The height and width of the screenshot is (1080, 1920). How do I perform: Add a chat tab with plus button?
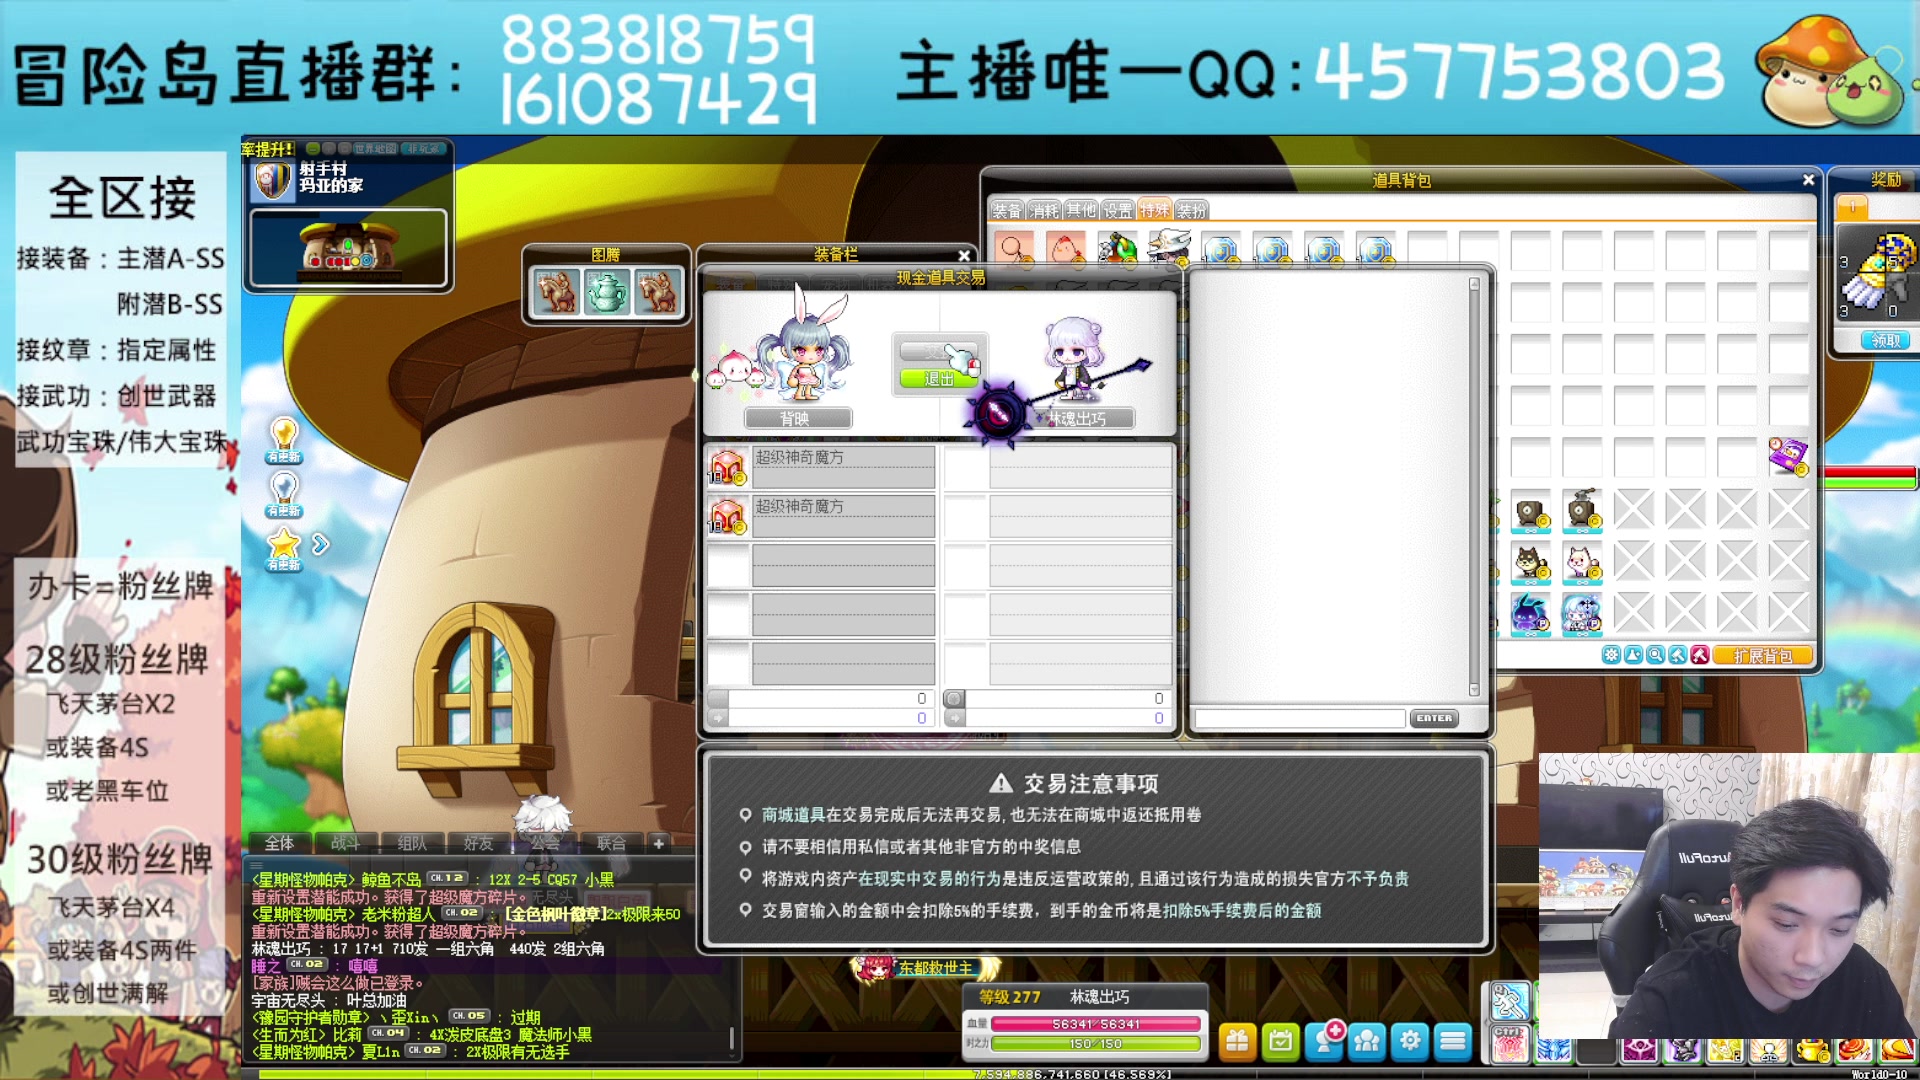[659, 843]
